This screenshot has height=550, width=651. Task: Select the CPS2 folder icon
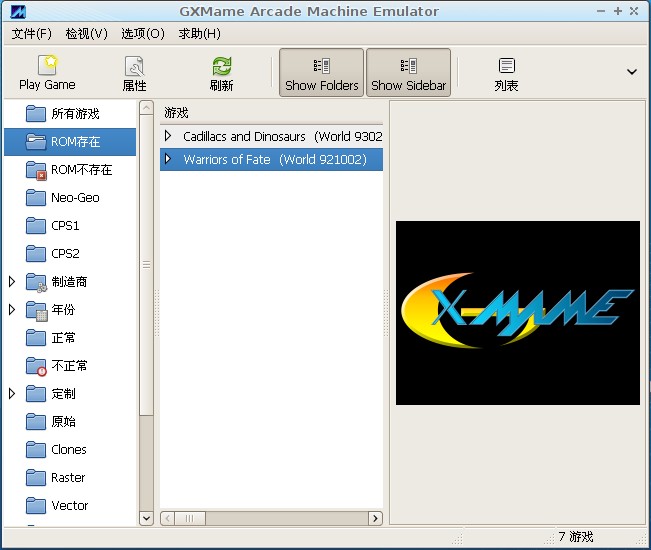click(x=36, y=254)
